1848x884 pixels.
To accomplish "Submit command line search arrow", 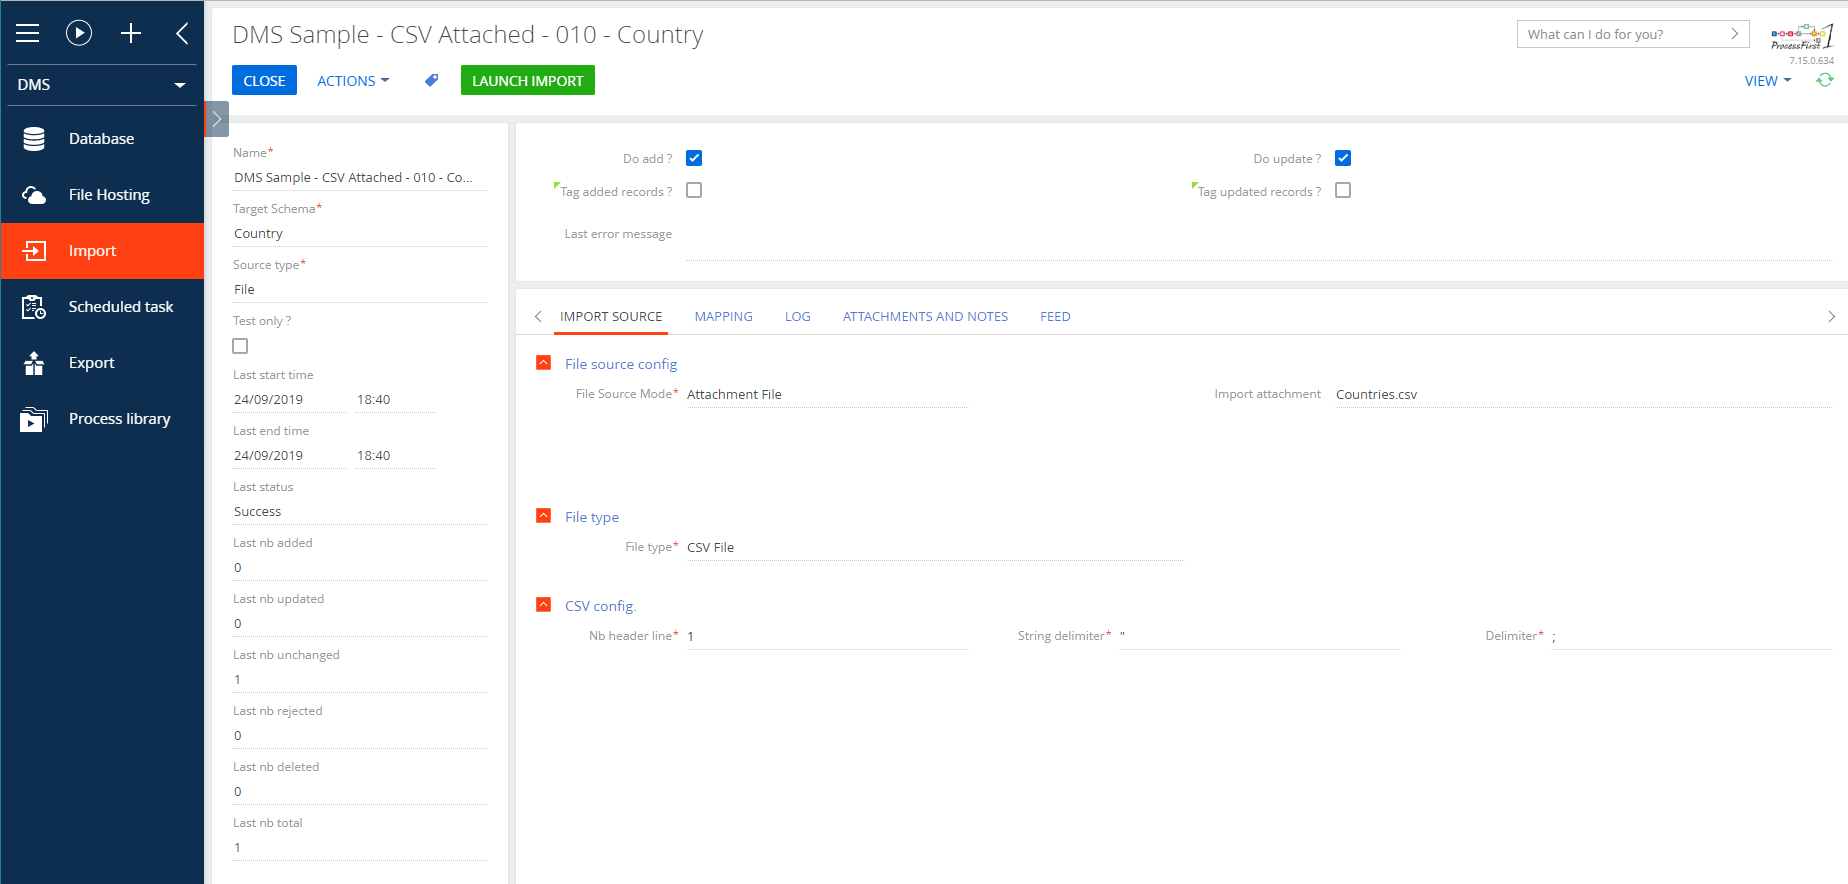I will click(1735, 34).
